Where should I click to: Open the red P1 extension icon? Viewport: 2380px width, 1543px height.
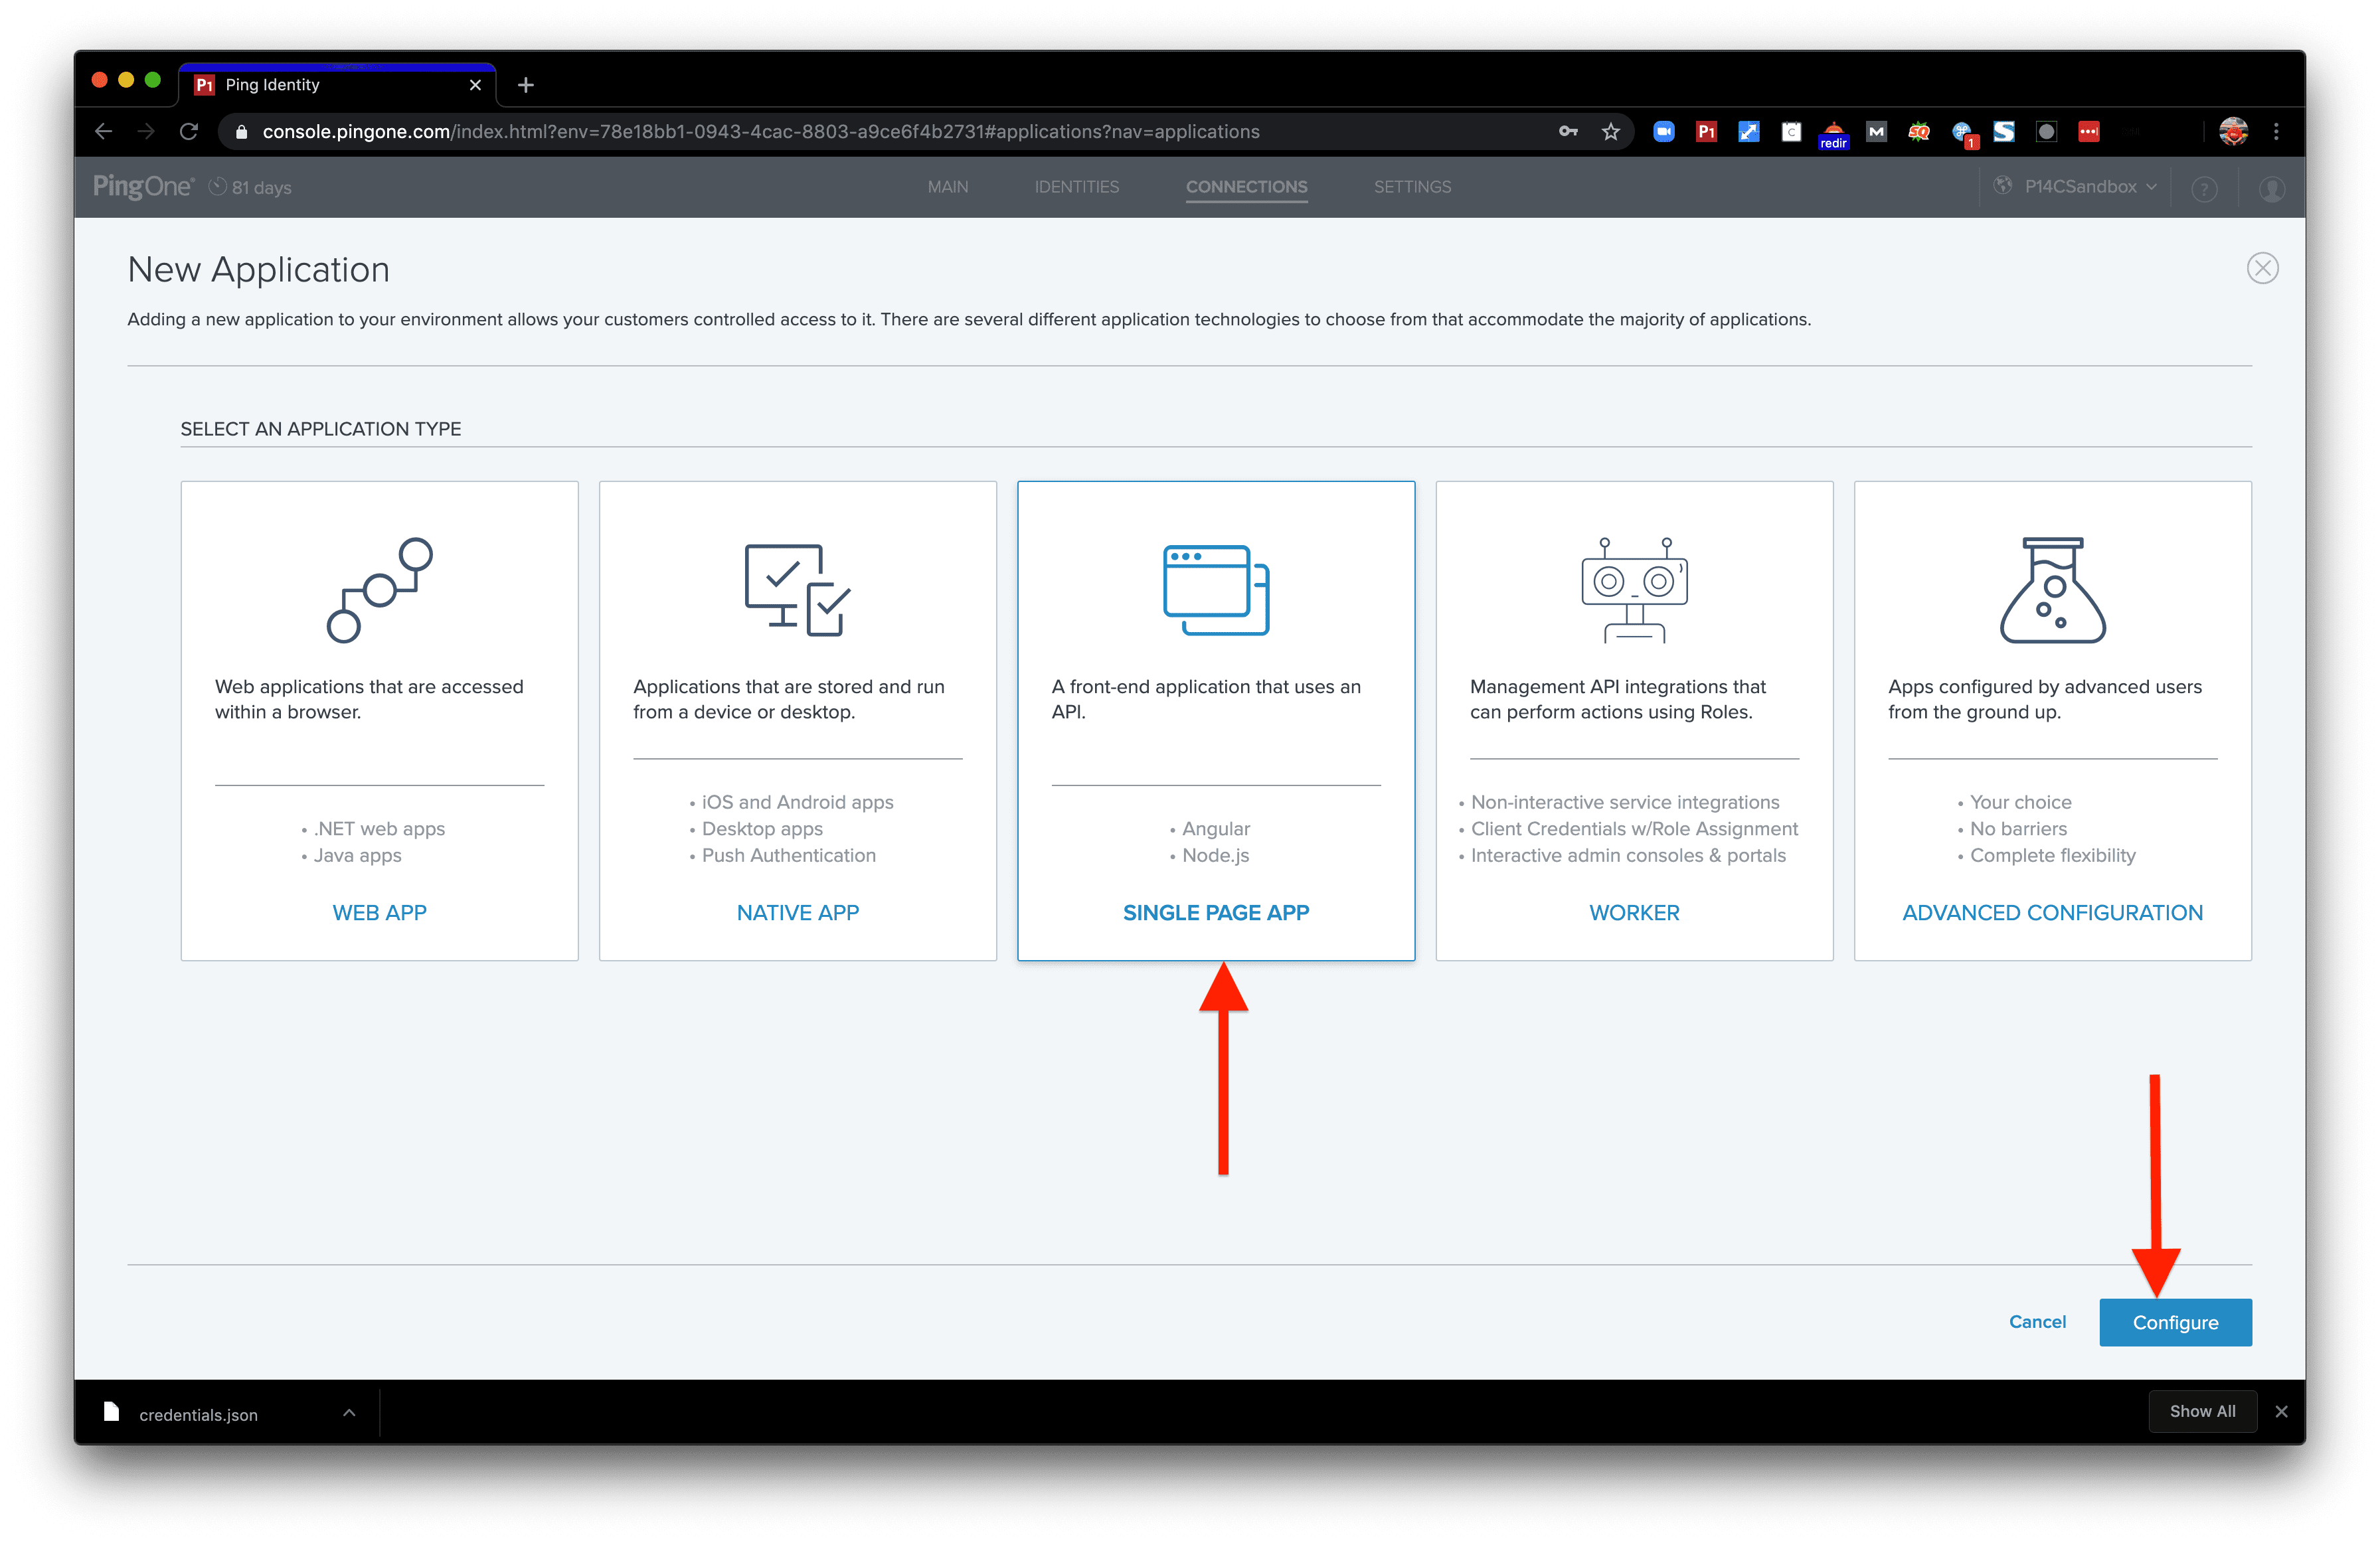[1706, 131]
